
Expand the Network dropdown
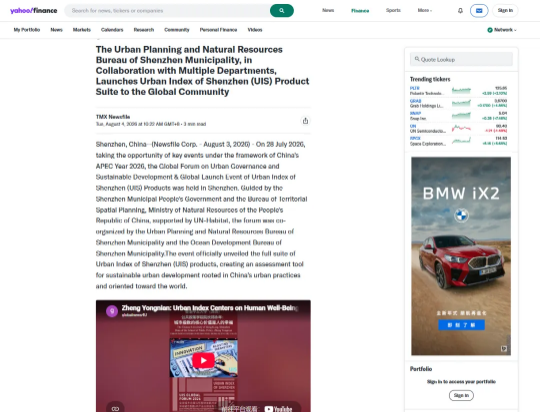pos(502,30)
